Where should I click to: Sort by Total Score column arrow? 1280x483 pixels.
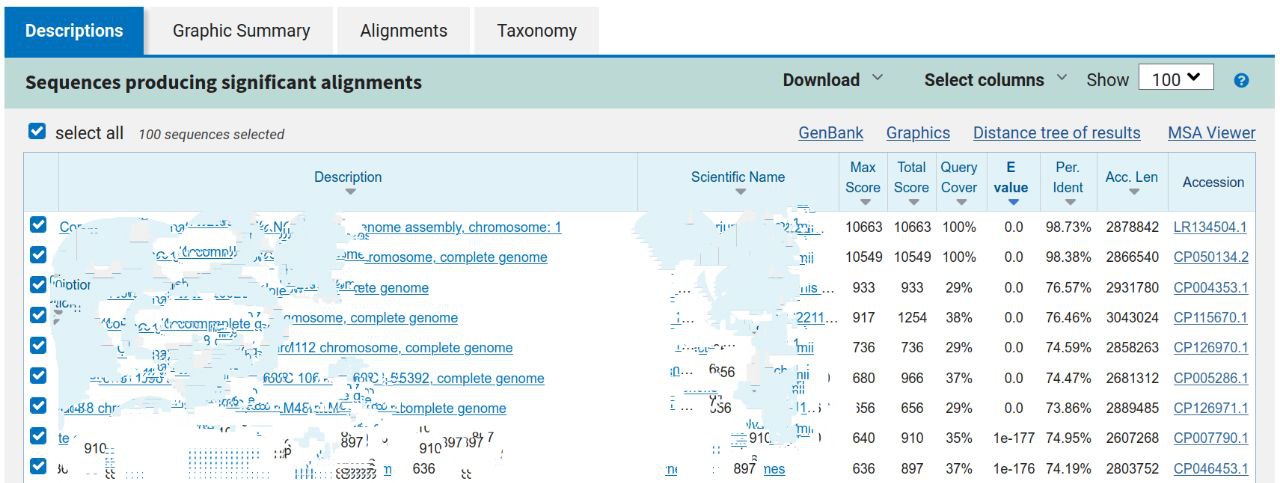click(x=911, y=202)
